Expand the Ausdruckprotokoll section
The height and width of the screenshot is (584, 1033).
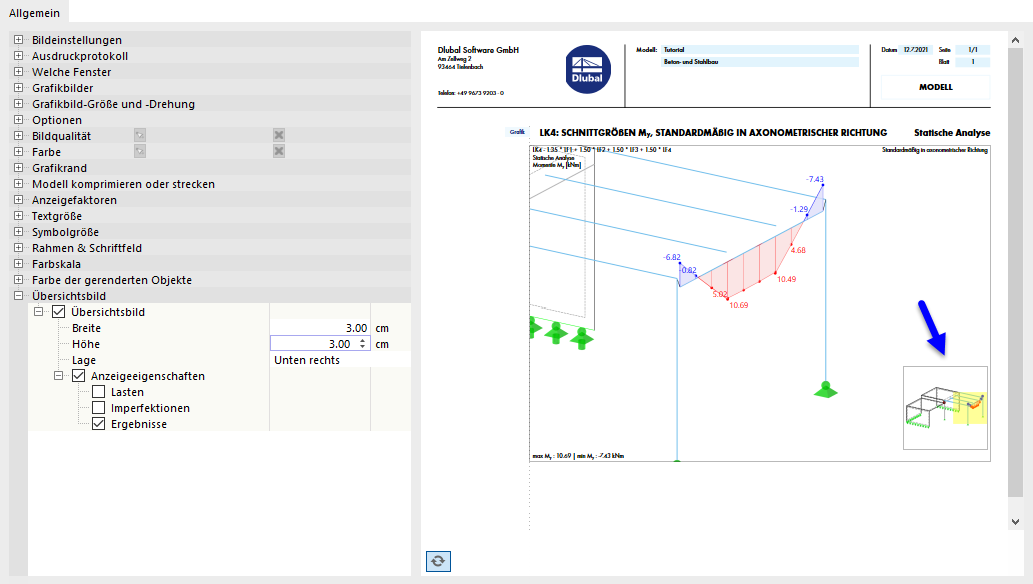[18, 56]
